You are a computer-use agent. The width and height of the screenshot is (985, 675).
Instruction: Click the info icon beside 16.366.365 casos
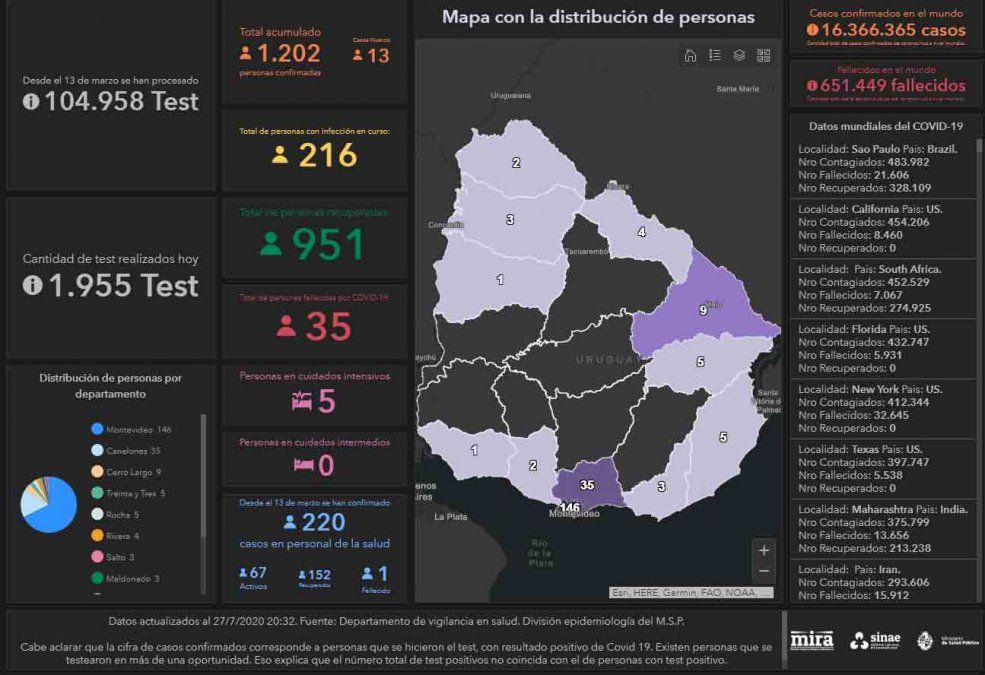pyautogui.click(x=812, y=30)
